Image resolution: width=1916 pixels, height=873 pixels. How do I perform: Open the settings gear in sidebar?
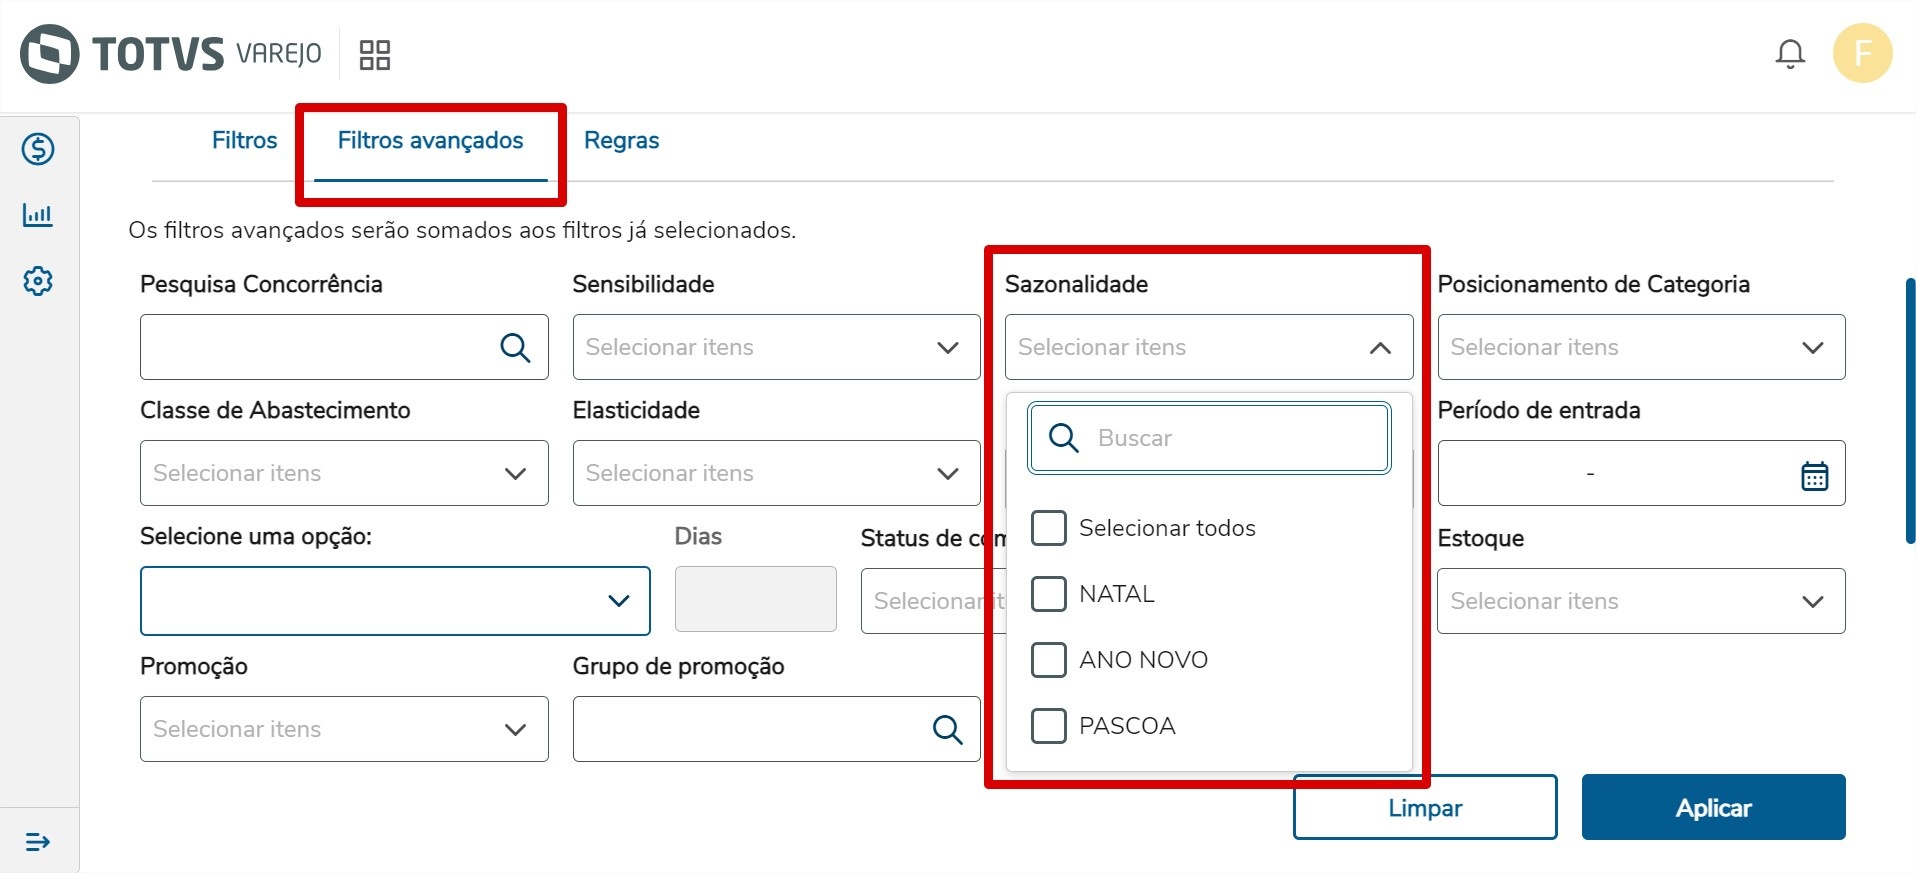click(38, 281)
